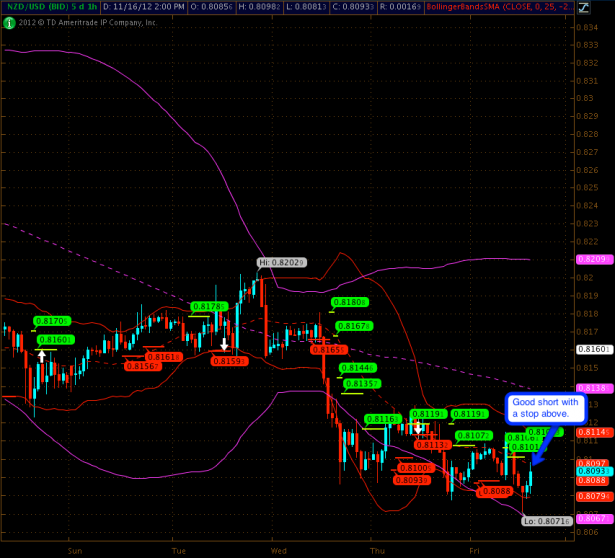Click the chart settings icon at top right
Image resolution: width=615 pixels, height=558 pixels.
click(605, 8)
